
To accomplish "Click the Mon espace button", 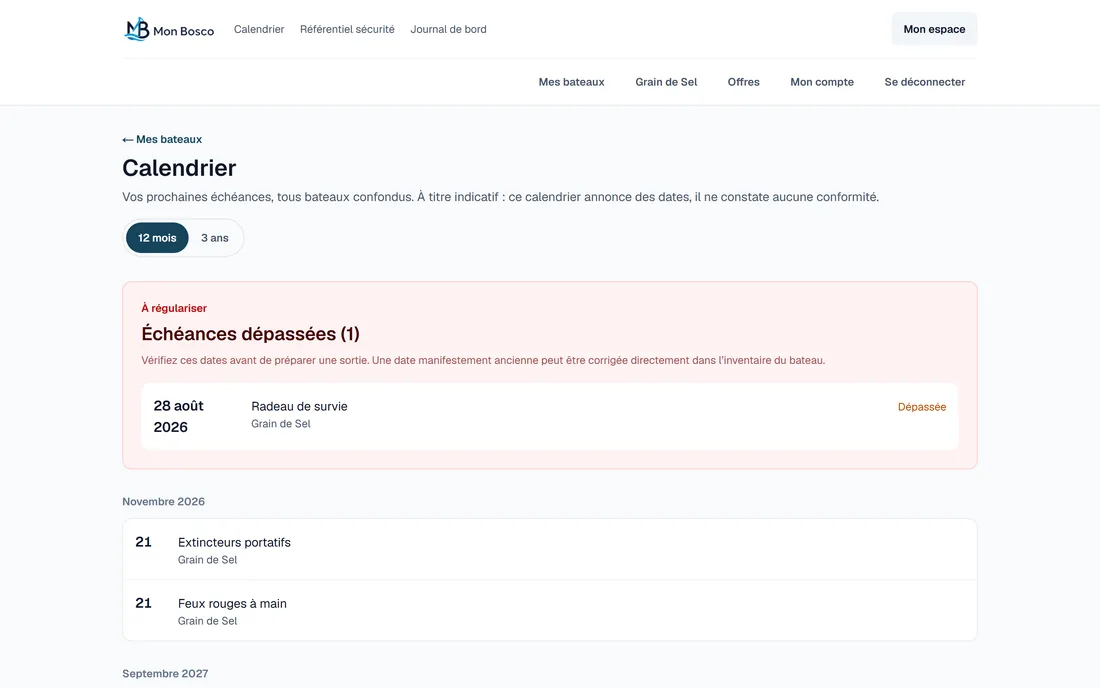I will pos(934,29).
